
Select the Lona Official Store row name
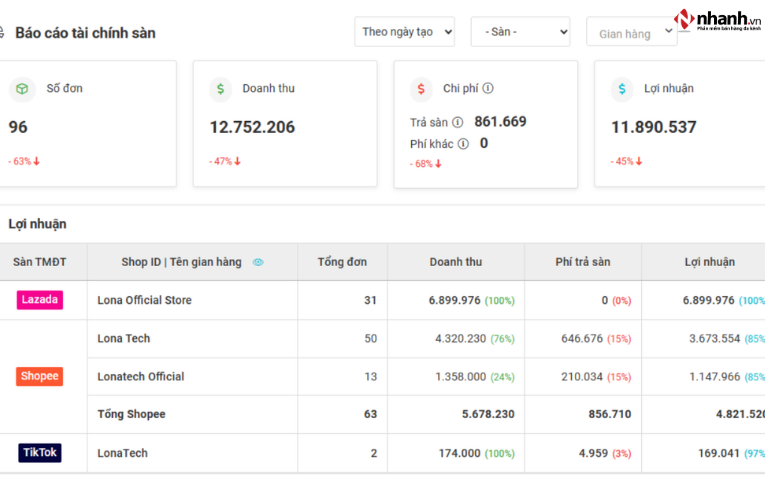pos(144,300)
